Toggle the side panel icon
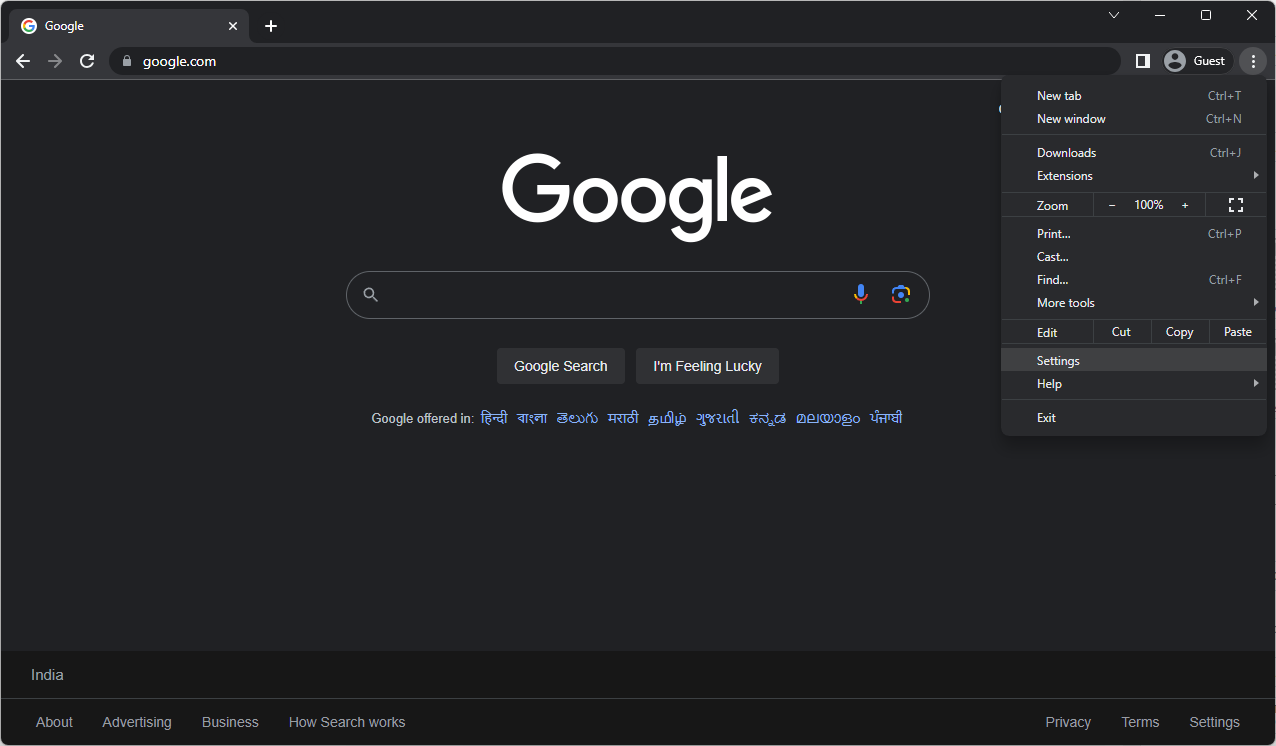Image resolution: width=1276 pixels, height=746 pixels. pyautogui.click(x=1142, y=61)
